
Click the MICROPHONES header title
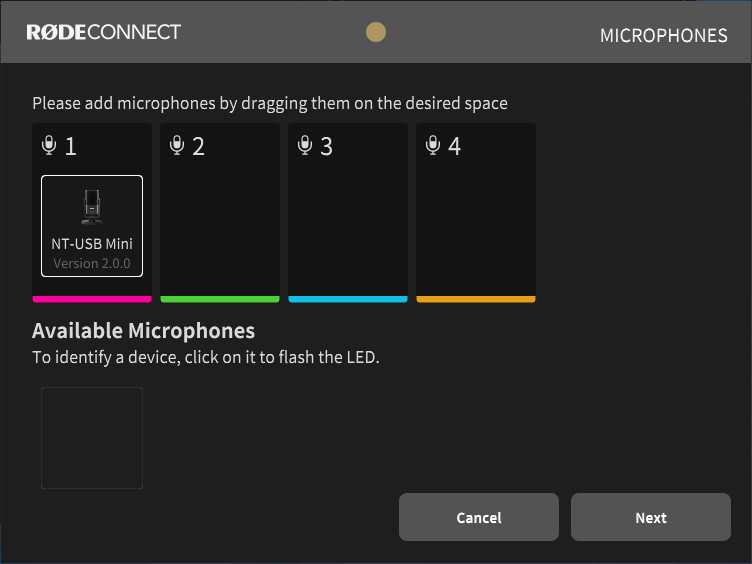663,36
